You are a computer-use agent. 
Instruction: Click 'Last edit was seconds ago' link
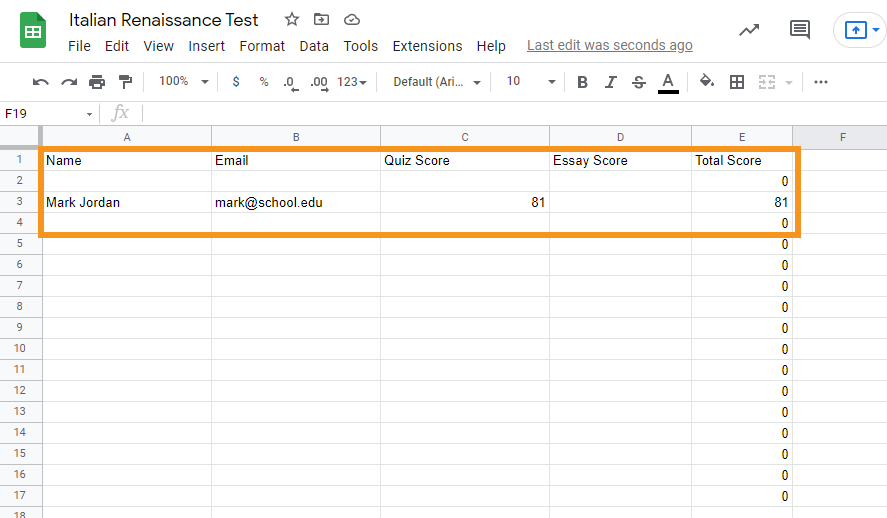click(609, 46)
